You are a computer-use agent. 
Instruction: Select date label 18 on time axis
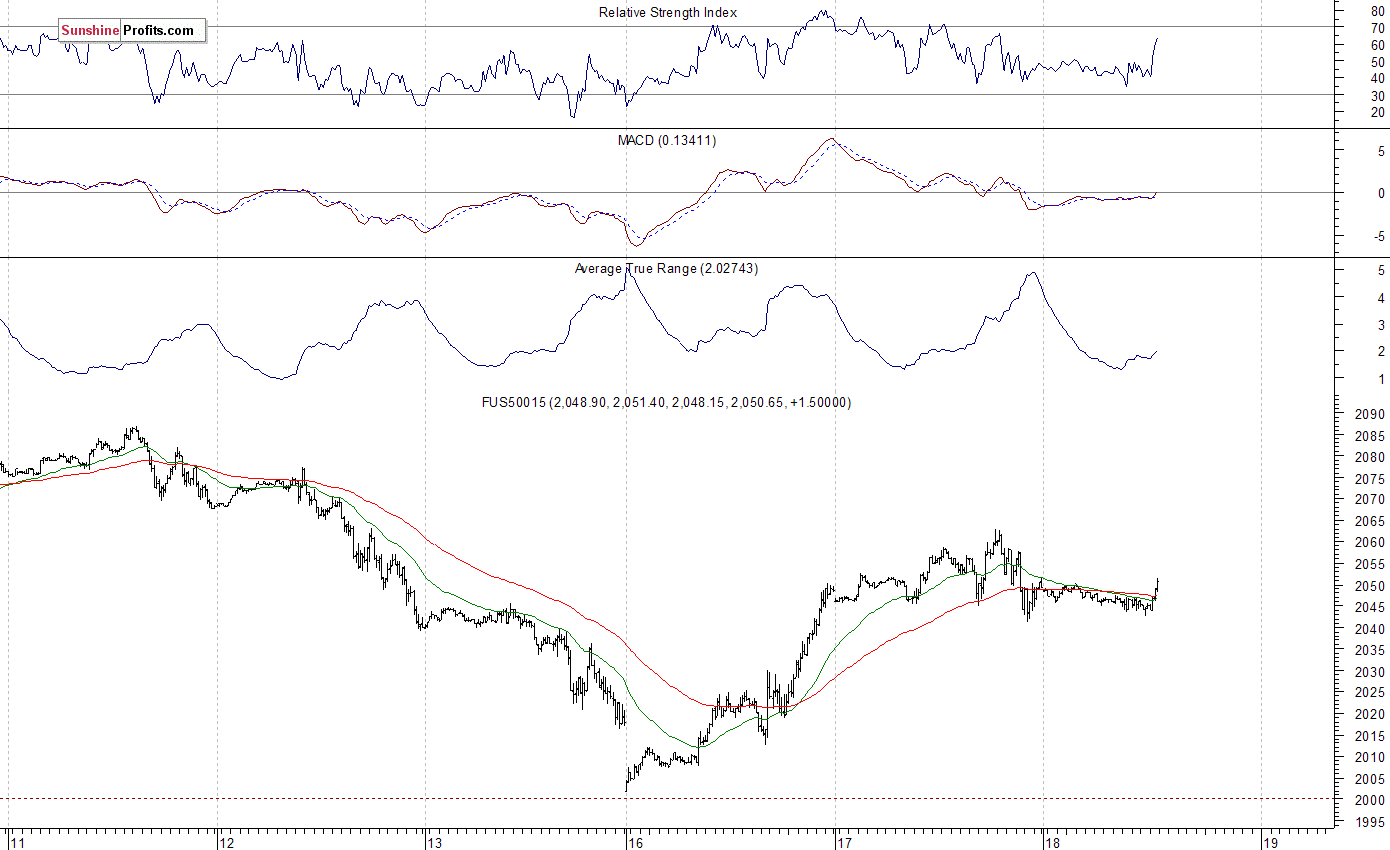[1051, 842]
